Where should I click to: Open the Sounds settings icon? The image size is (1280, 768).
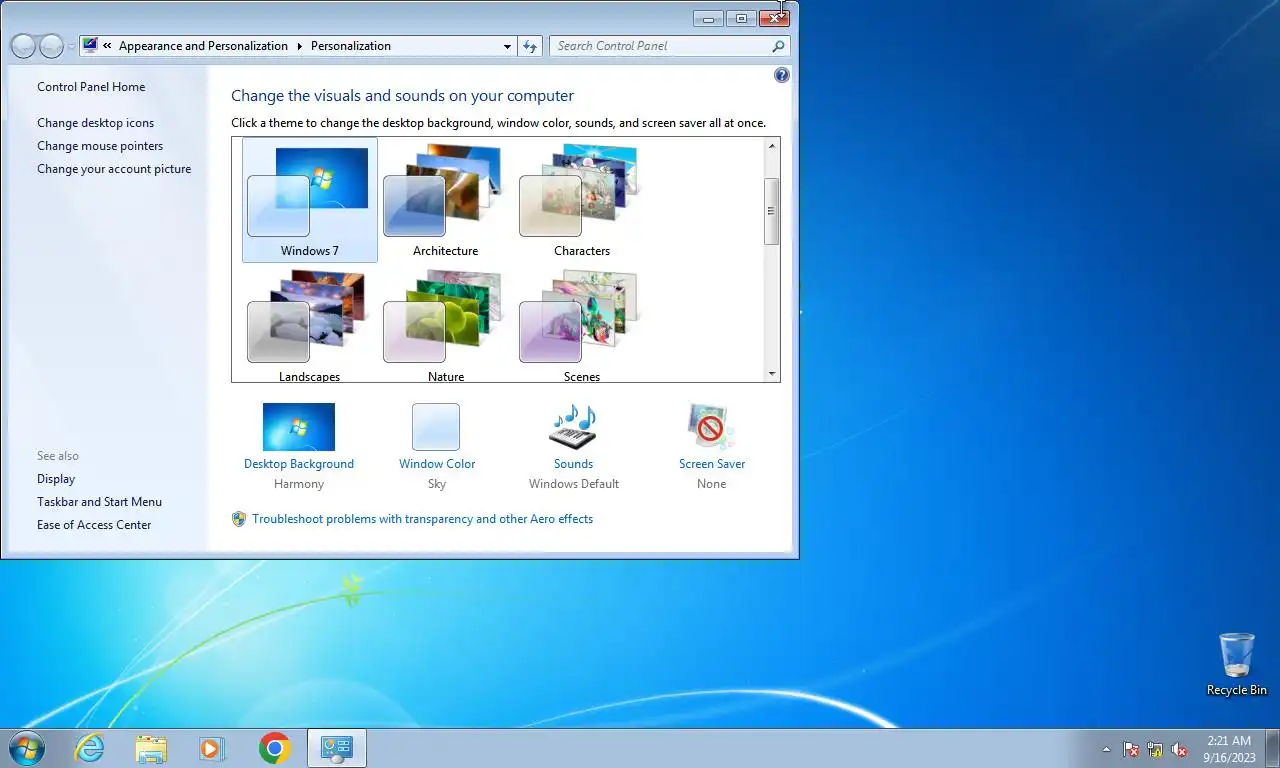click(573, 427)
